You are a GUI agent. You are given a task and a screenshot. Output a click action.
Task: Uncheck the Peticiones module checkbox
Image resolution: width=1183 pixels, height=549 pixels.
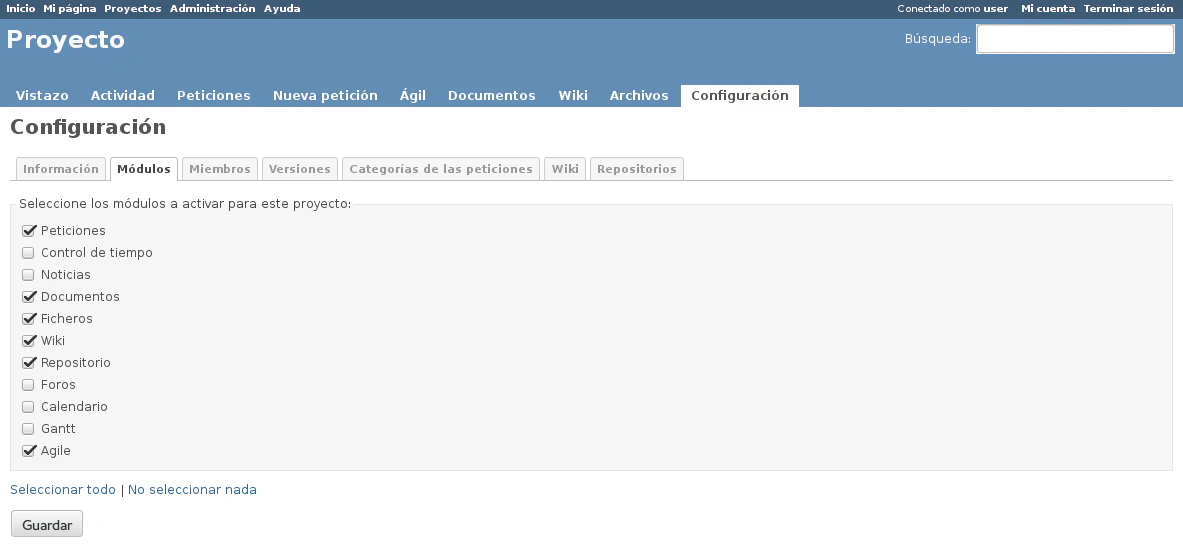pos(29,231)
